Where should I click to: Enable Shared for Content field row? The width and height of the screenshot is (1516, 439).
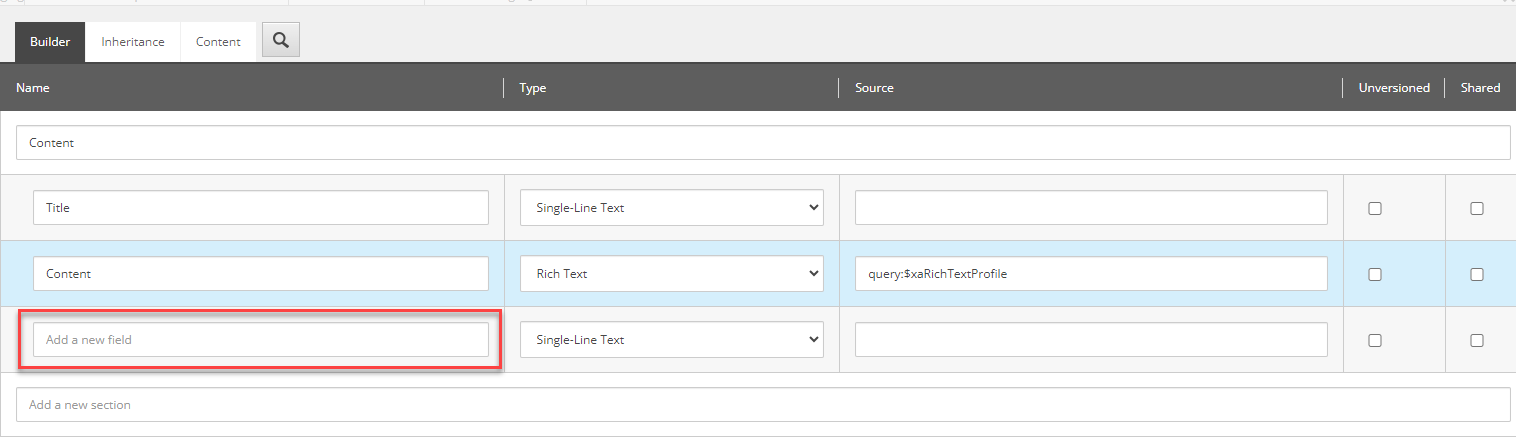pyautogui.click(x=1477, y=274)
